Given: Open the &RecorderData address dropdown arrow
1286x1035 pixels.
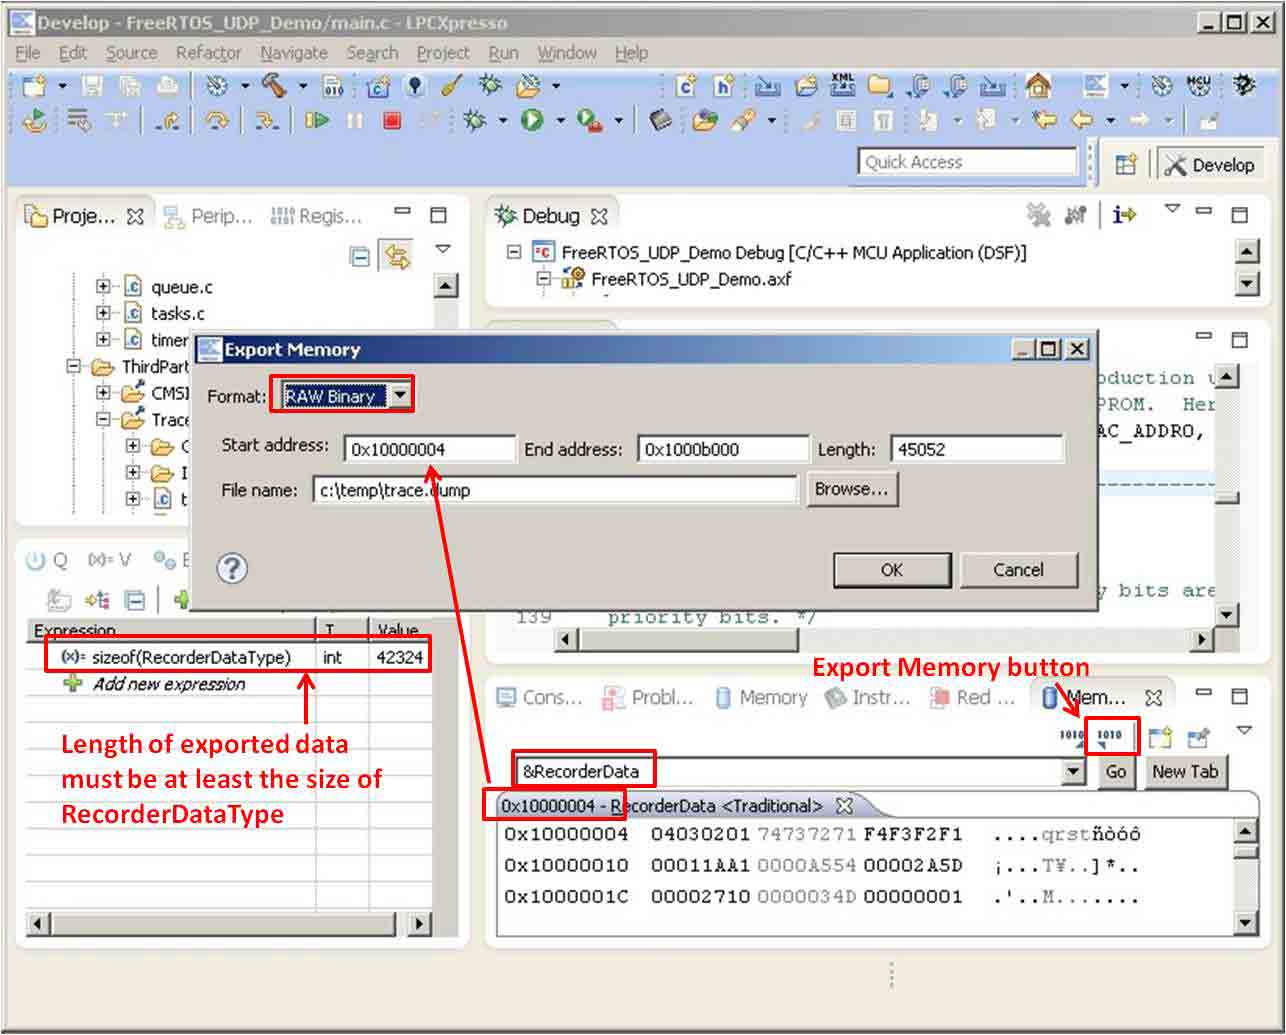Looking at the screenshot, I should point(1074,771).
